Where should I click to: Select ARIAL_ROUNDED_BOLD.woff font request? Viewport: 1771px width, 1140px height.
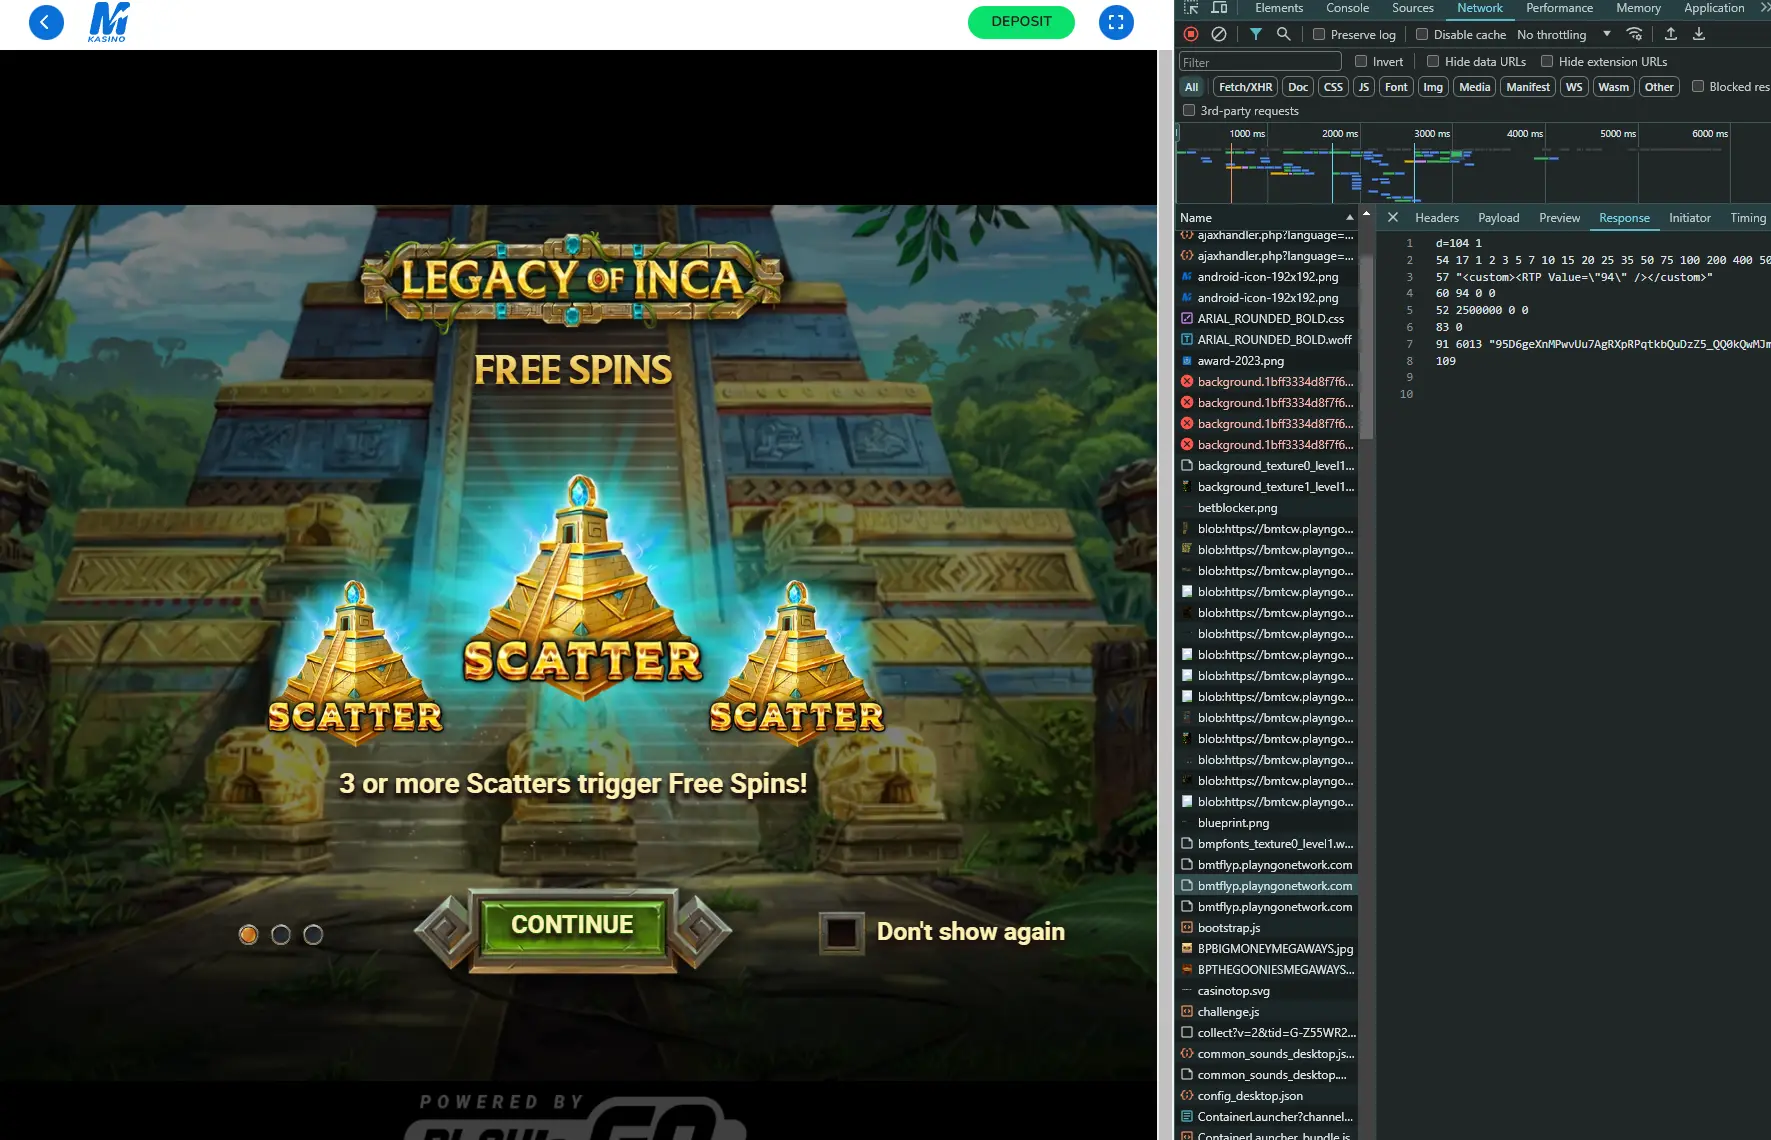coord(1267,340)
